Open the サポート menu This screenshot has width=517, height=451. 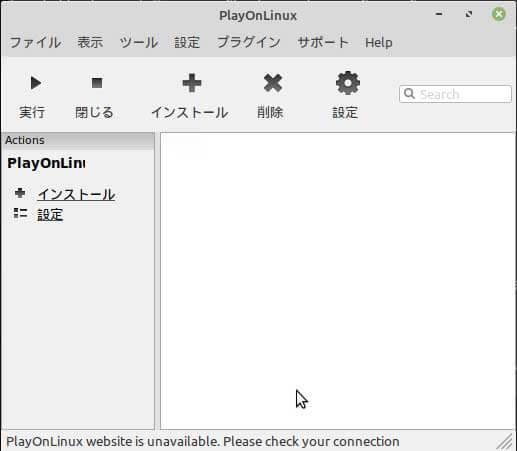(323, 43)
